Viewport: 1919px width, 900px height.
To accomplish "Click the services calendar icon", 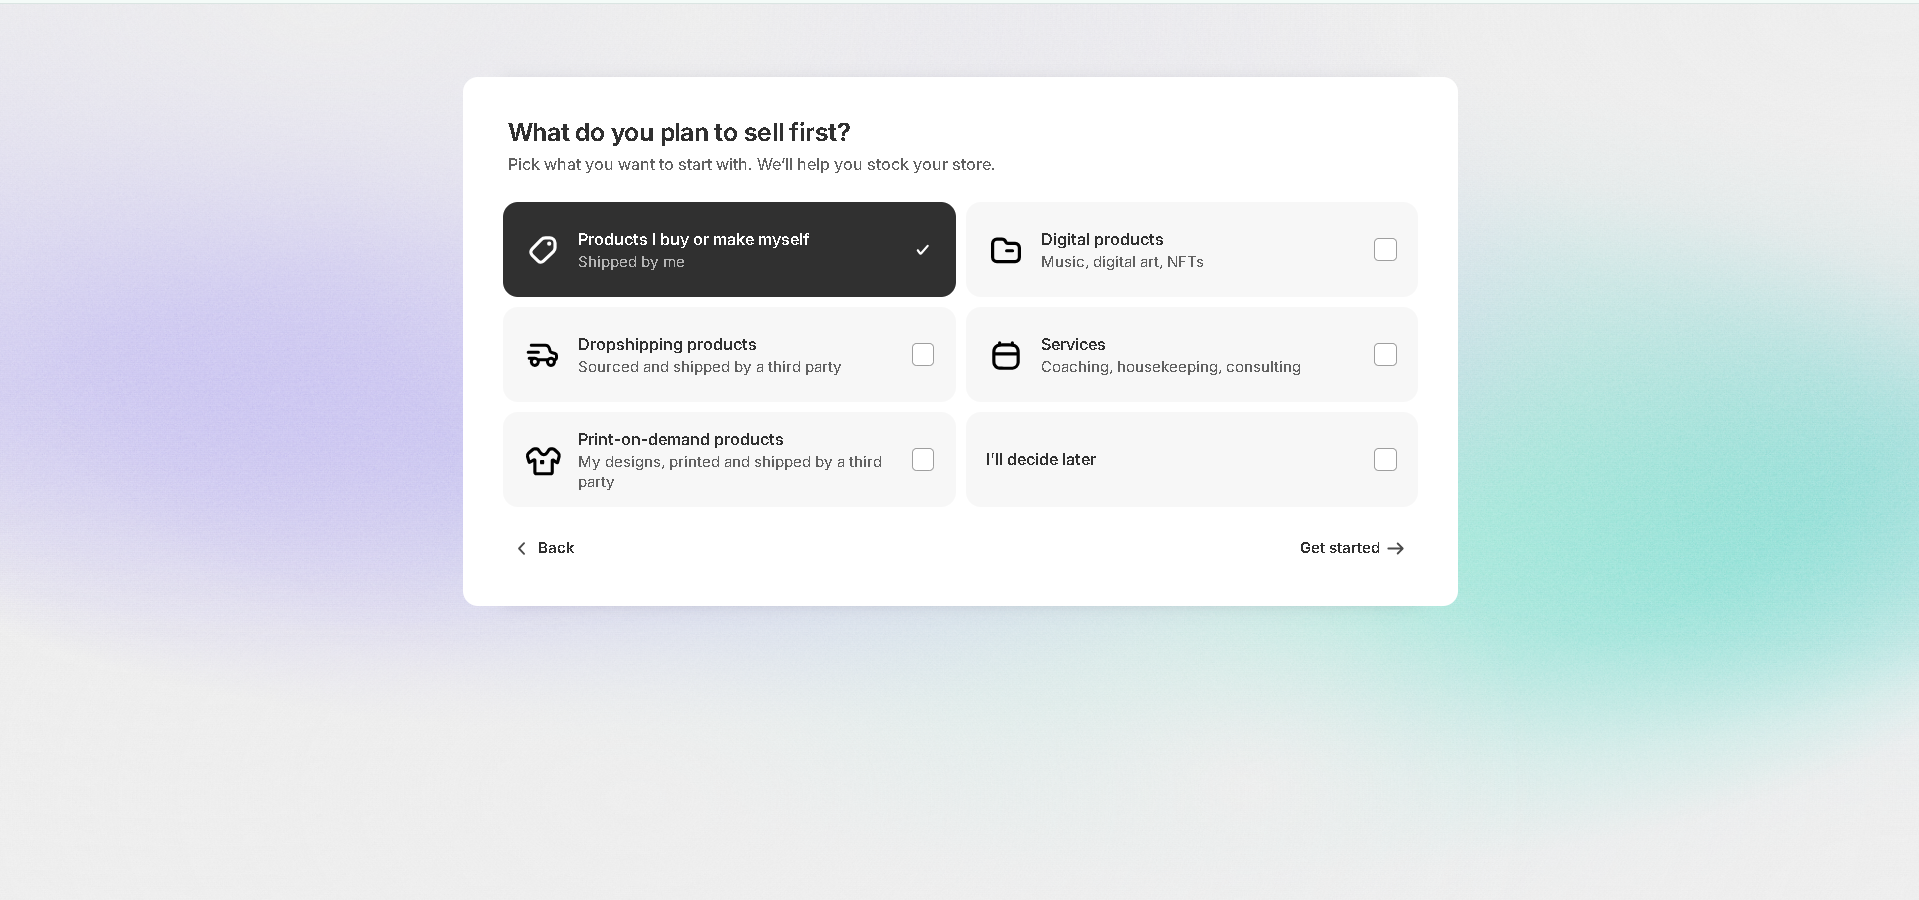I will point(1005,355).
